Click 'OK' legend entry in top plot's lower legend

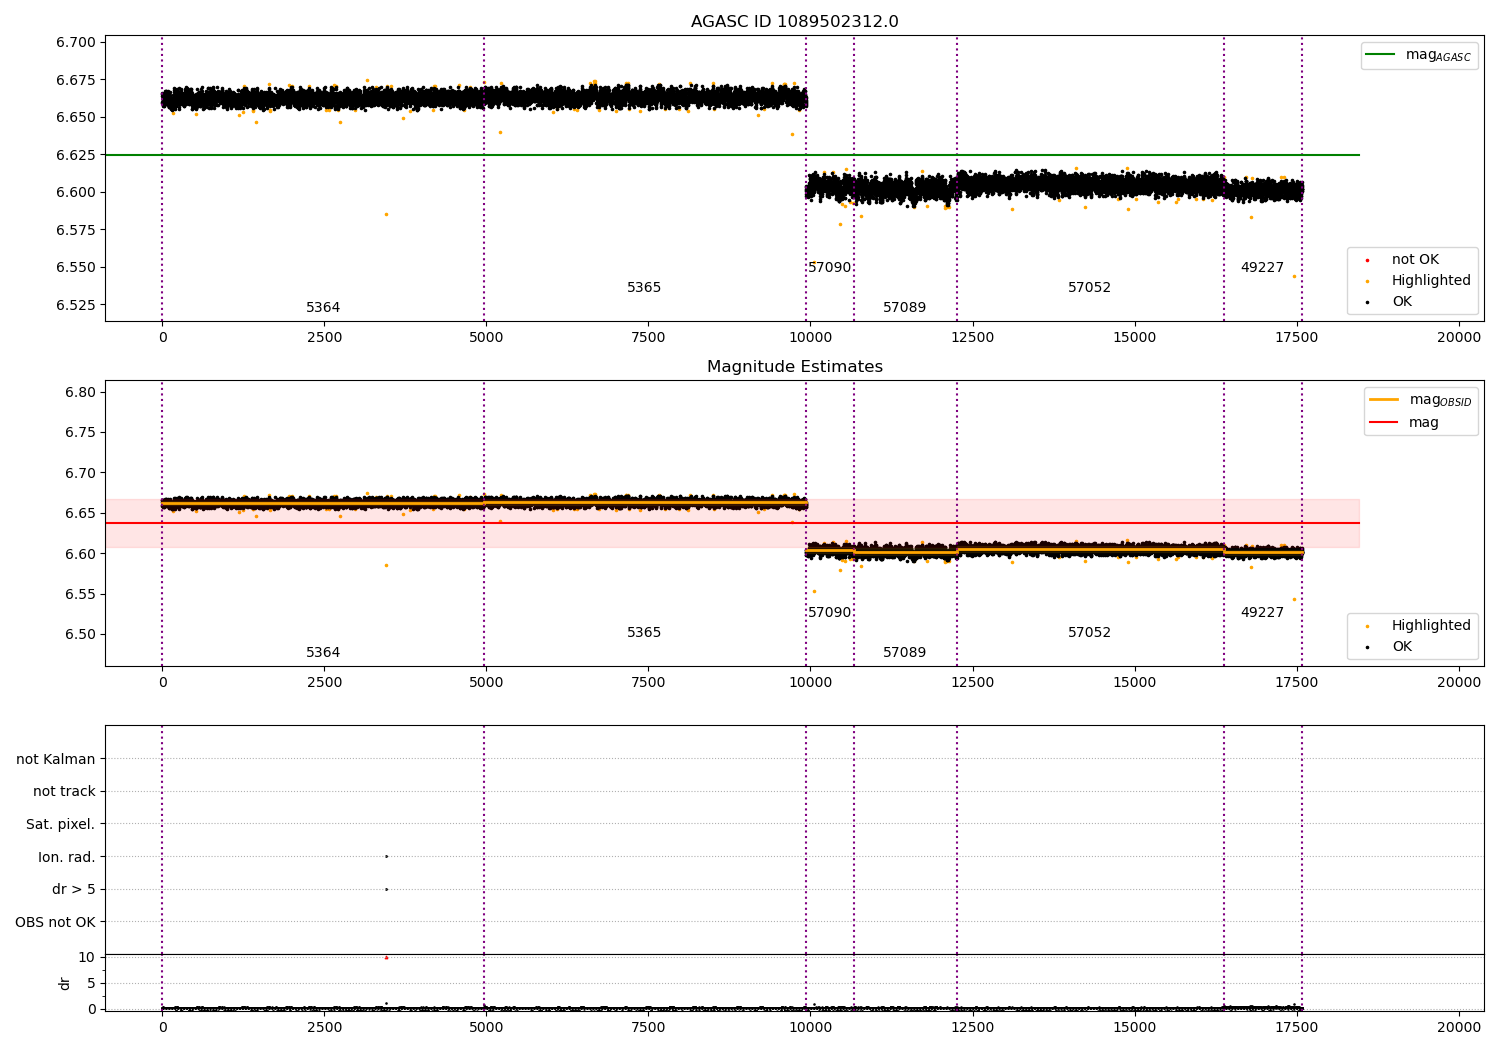(x=1390, y=302)
